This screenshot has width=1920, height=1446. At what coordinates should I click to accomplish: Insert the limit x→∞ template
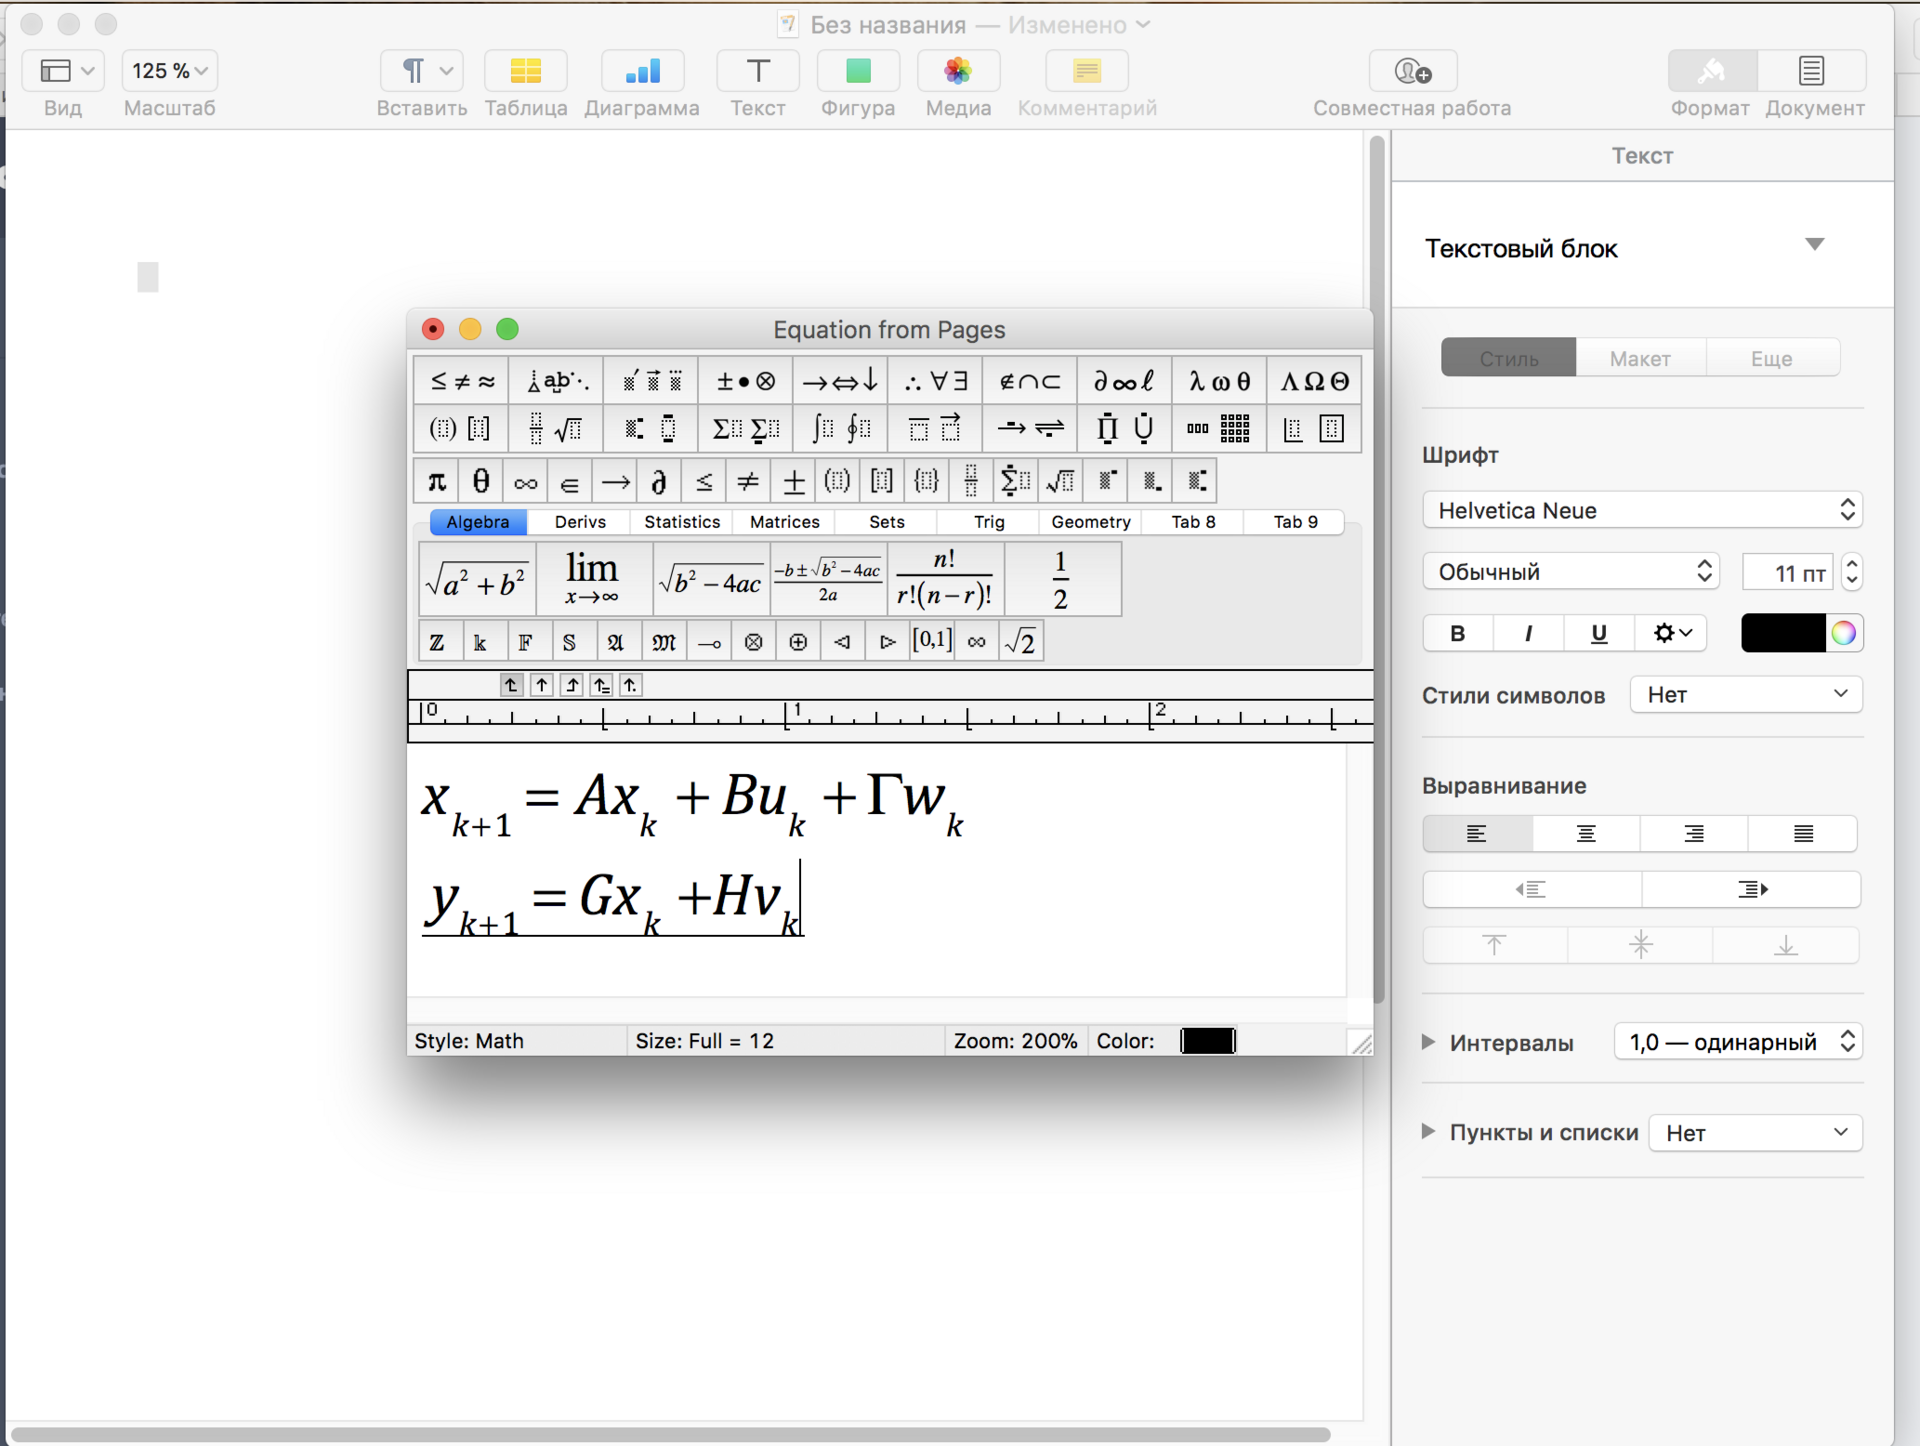tap(594, 580)
